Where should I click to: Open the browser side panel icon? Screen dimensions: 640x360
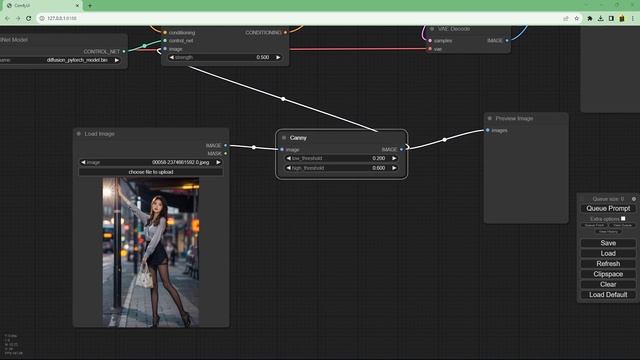(611, 18)
